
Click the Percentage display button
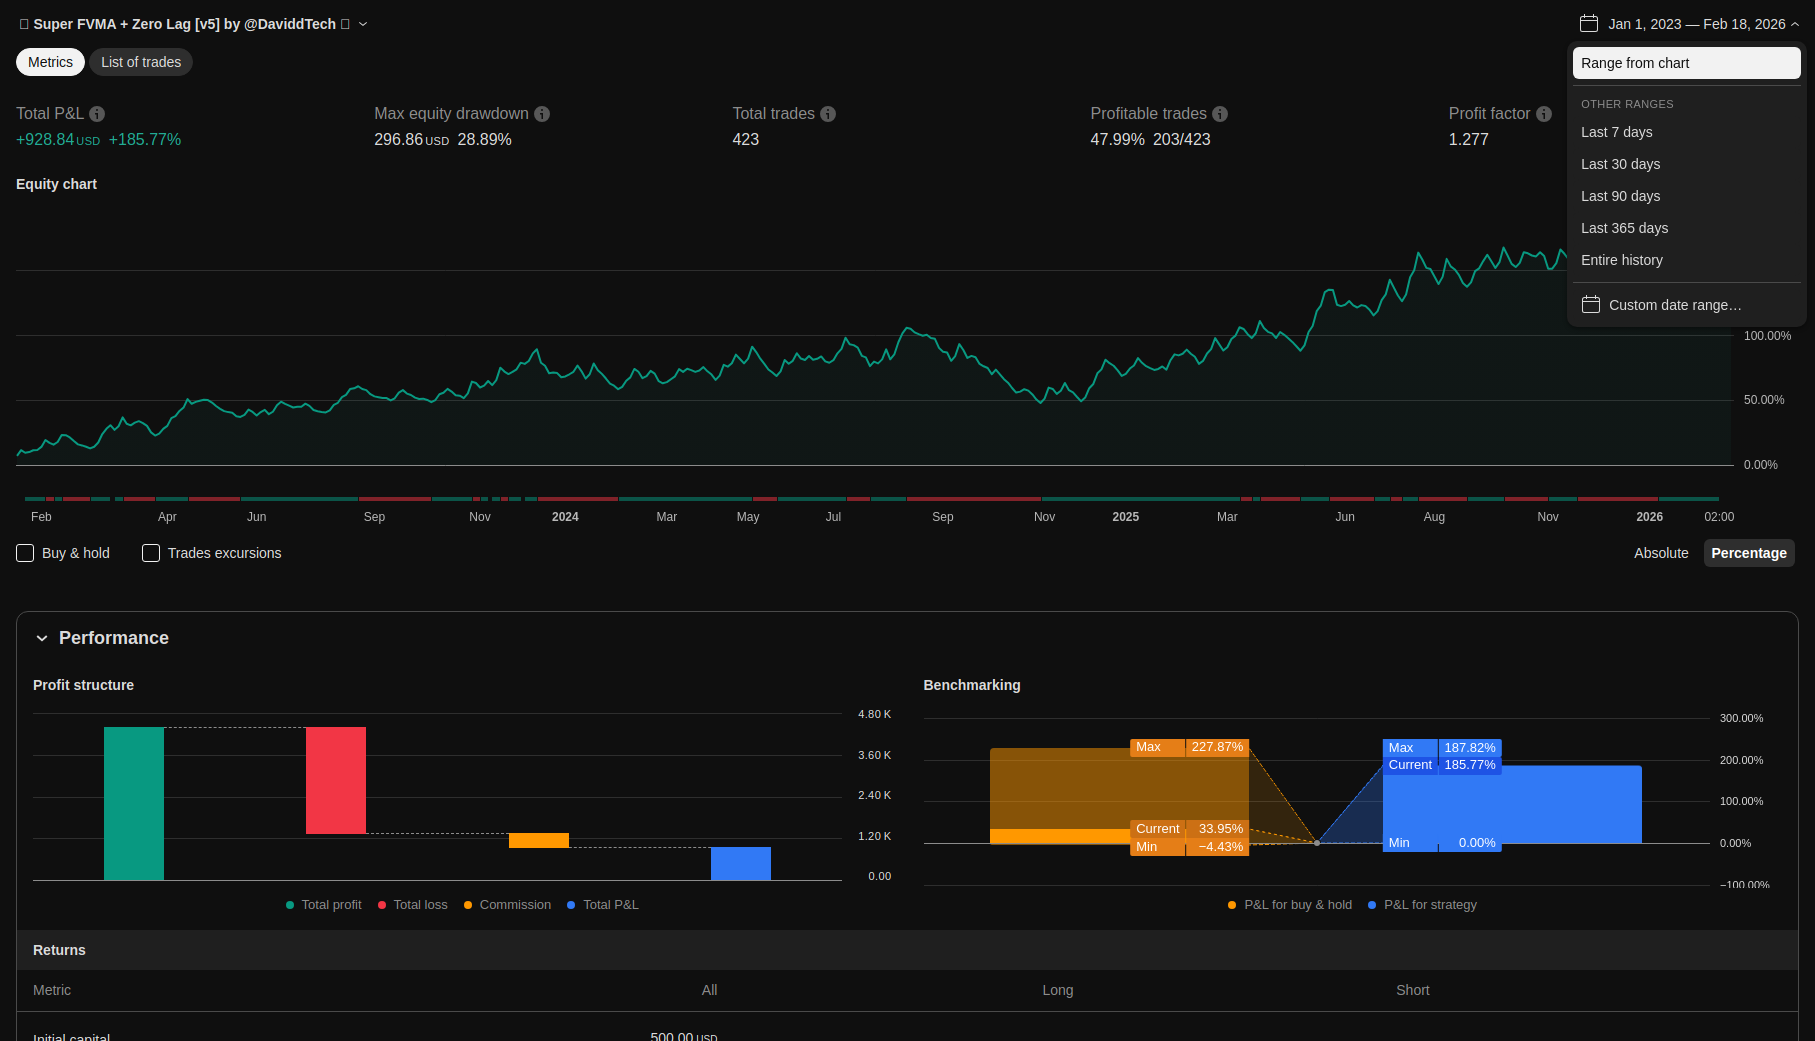[1748, 553]
